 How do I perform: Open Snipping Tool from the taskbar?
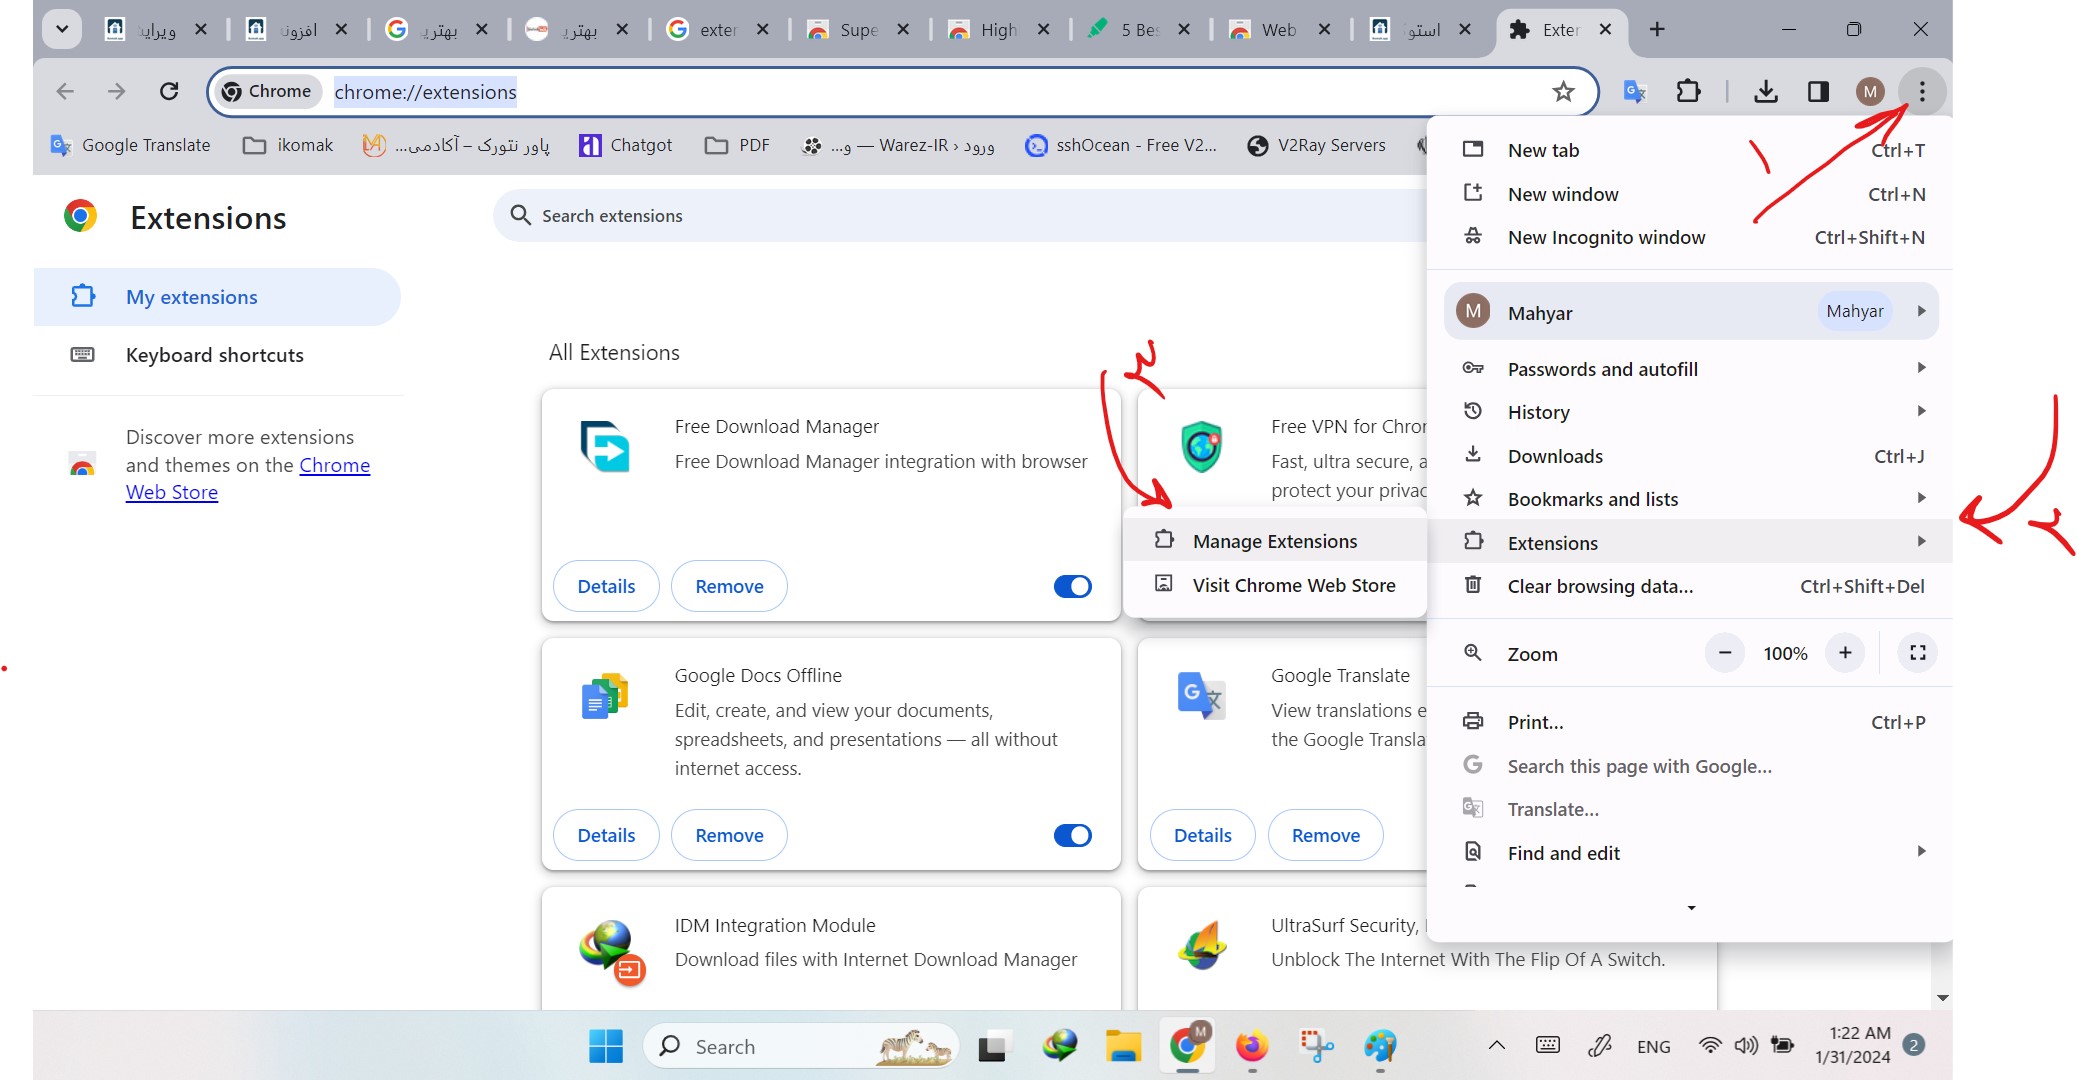click(x=1316, y=1046)
